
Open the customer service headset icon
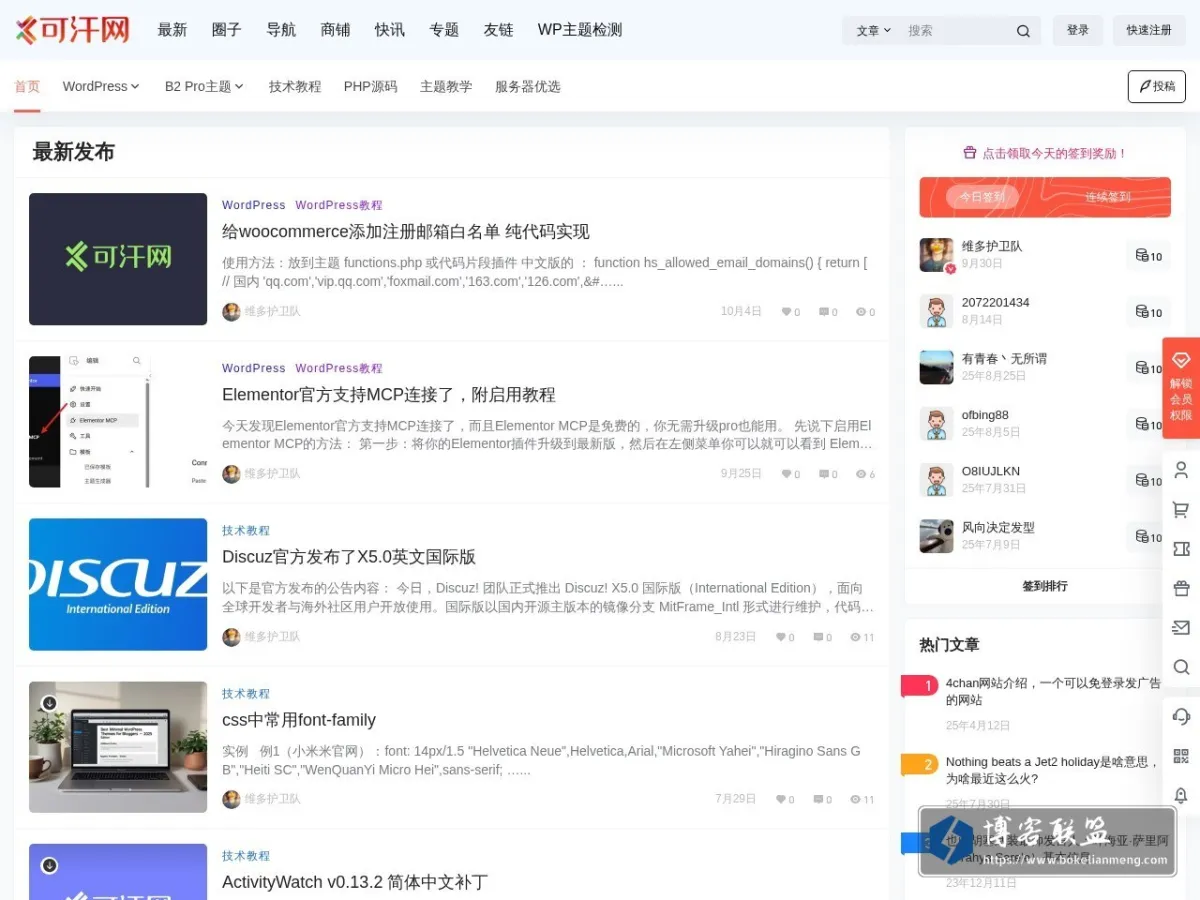coord(1181,717)
